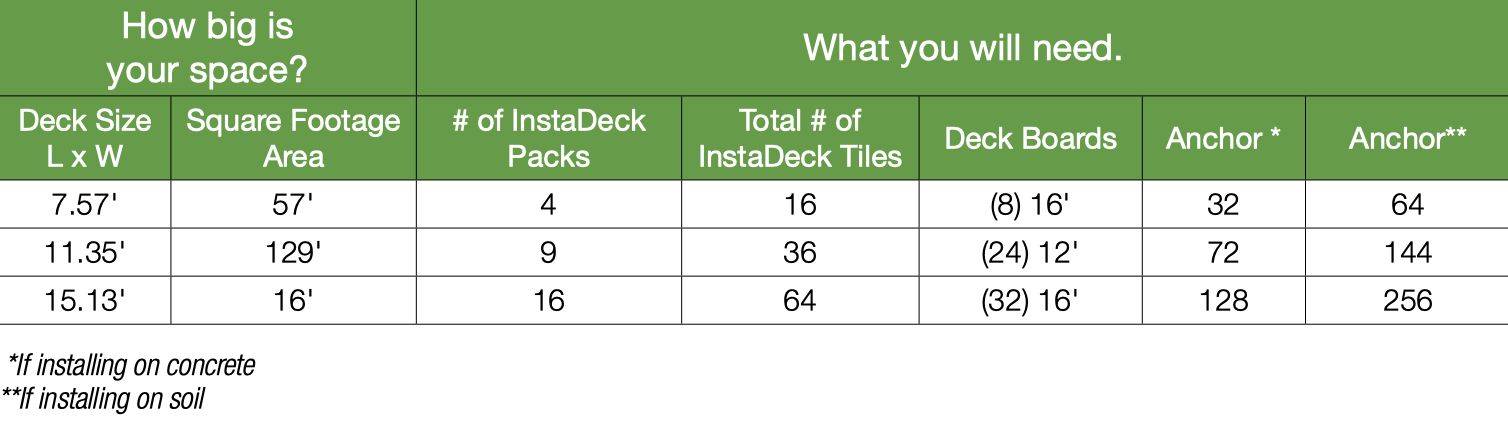Click the "If installing on concrete" footnote
This screenshot has height=424, width=1508.
(x=131, y=365)
